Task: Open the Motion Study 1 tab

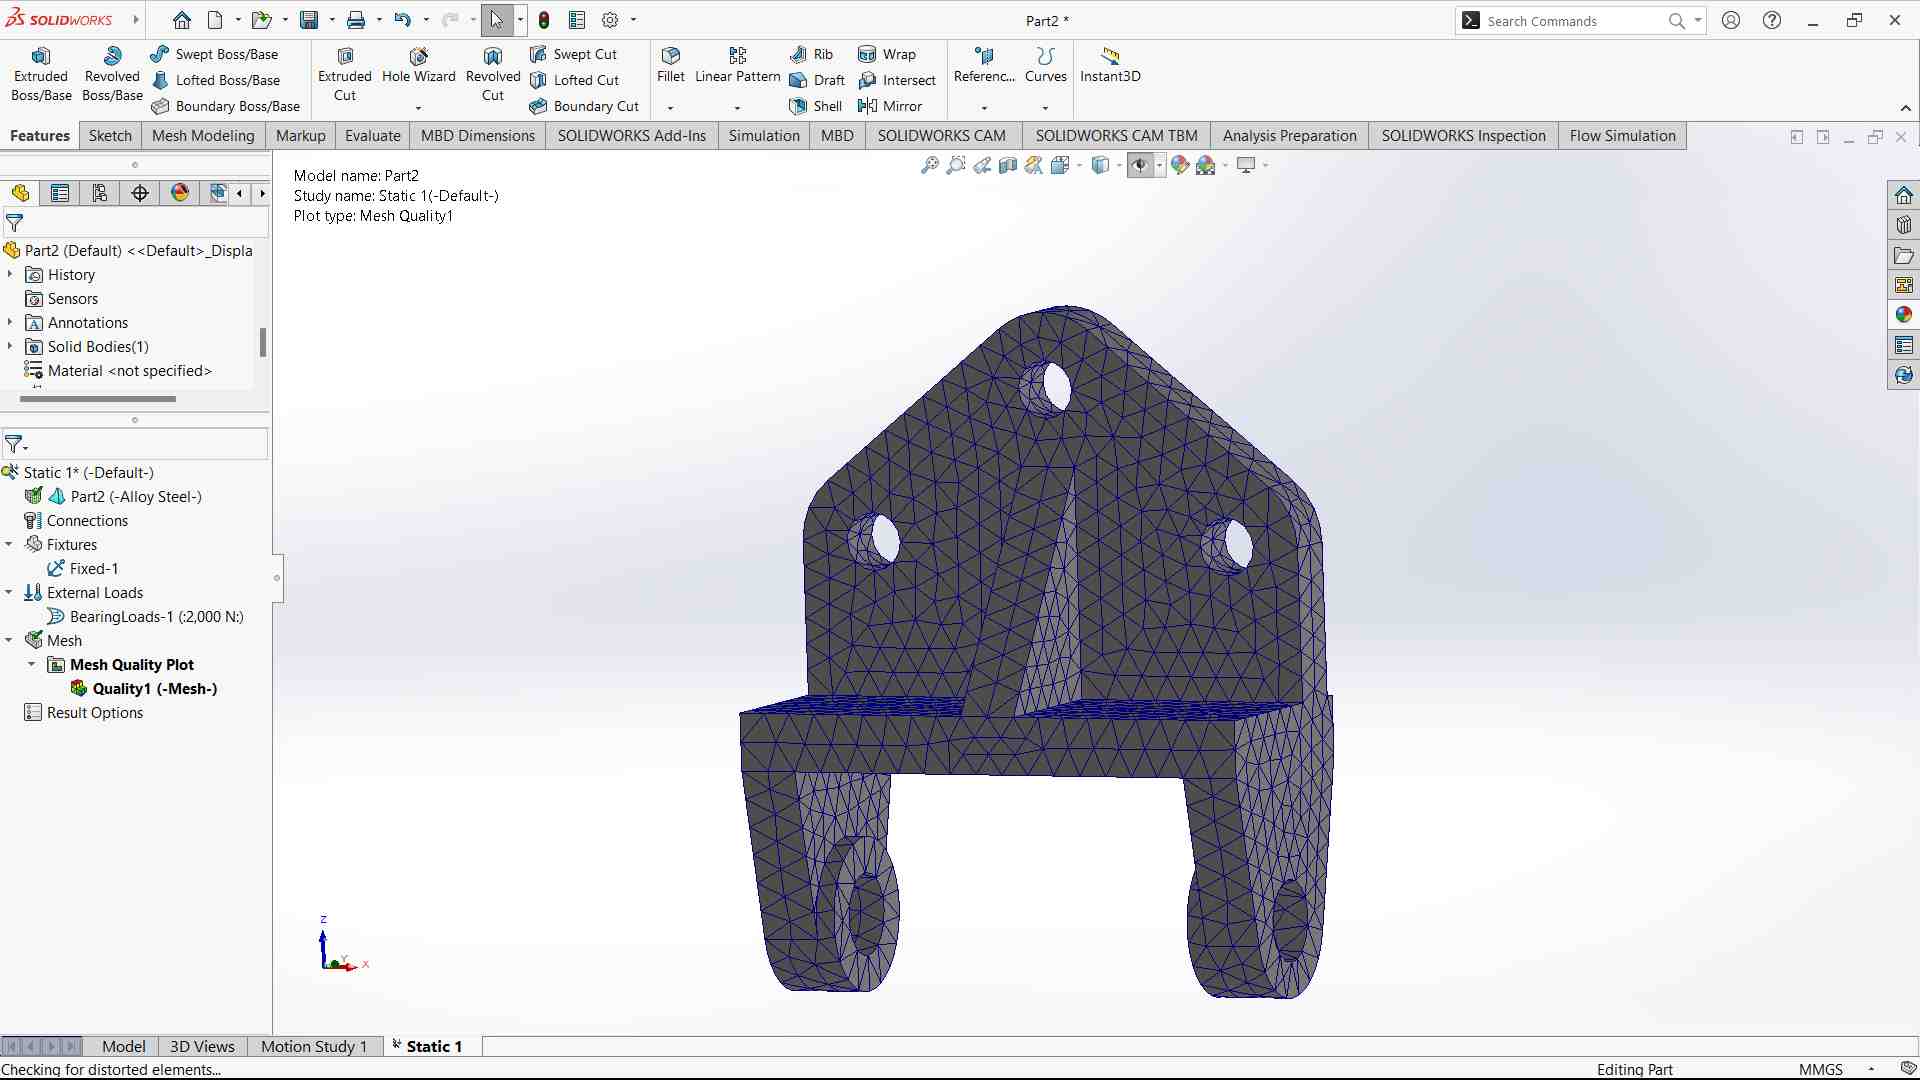Action: point(313,1046)
